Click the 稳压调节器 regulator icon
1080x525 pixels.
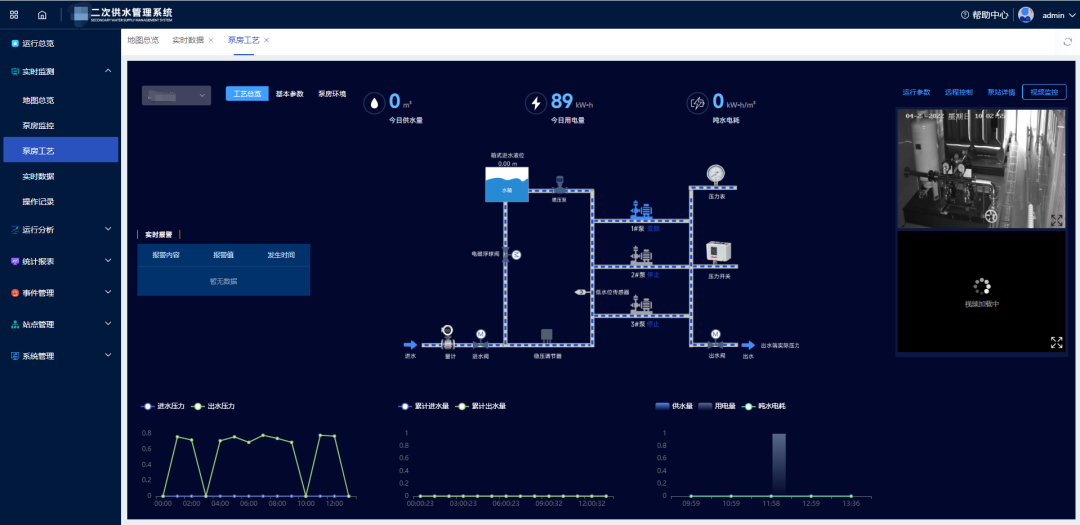[x=547, y=336]
